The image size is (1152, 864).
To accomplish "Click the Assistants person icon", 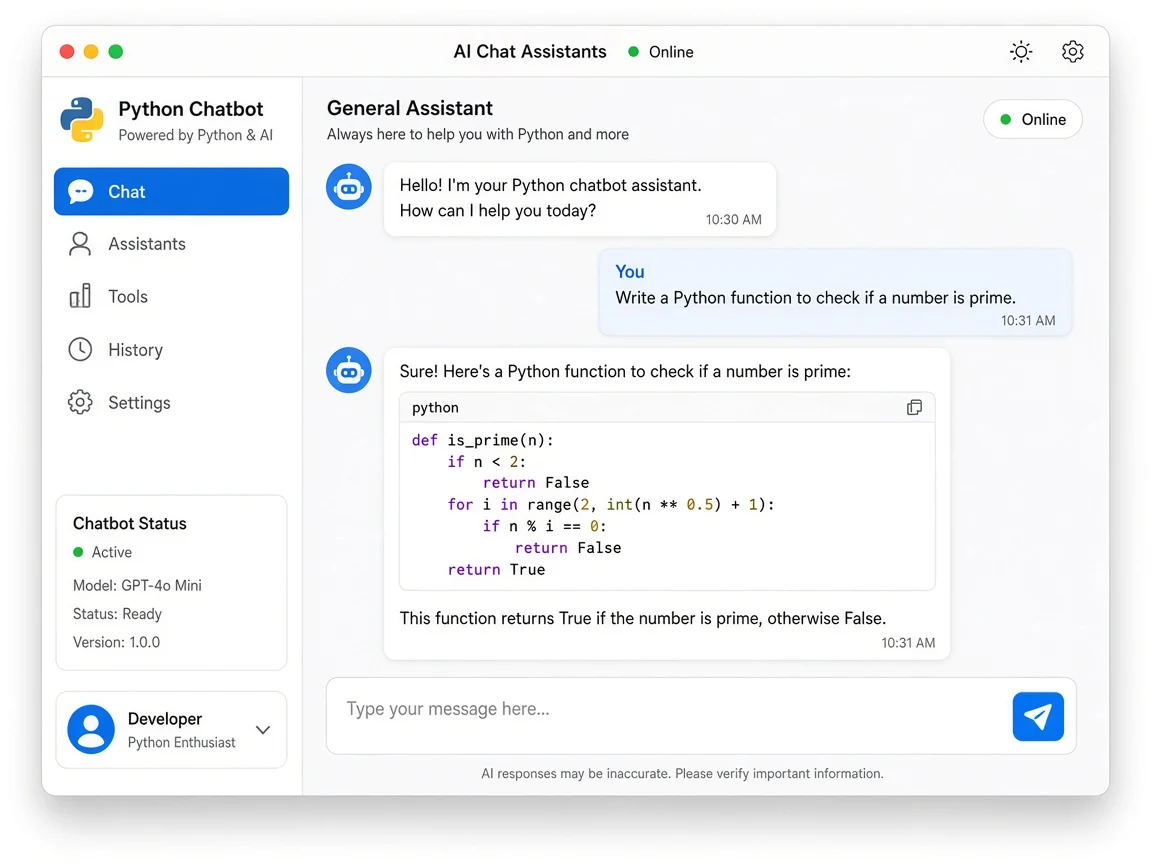I will coord(80,244).
